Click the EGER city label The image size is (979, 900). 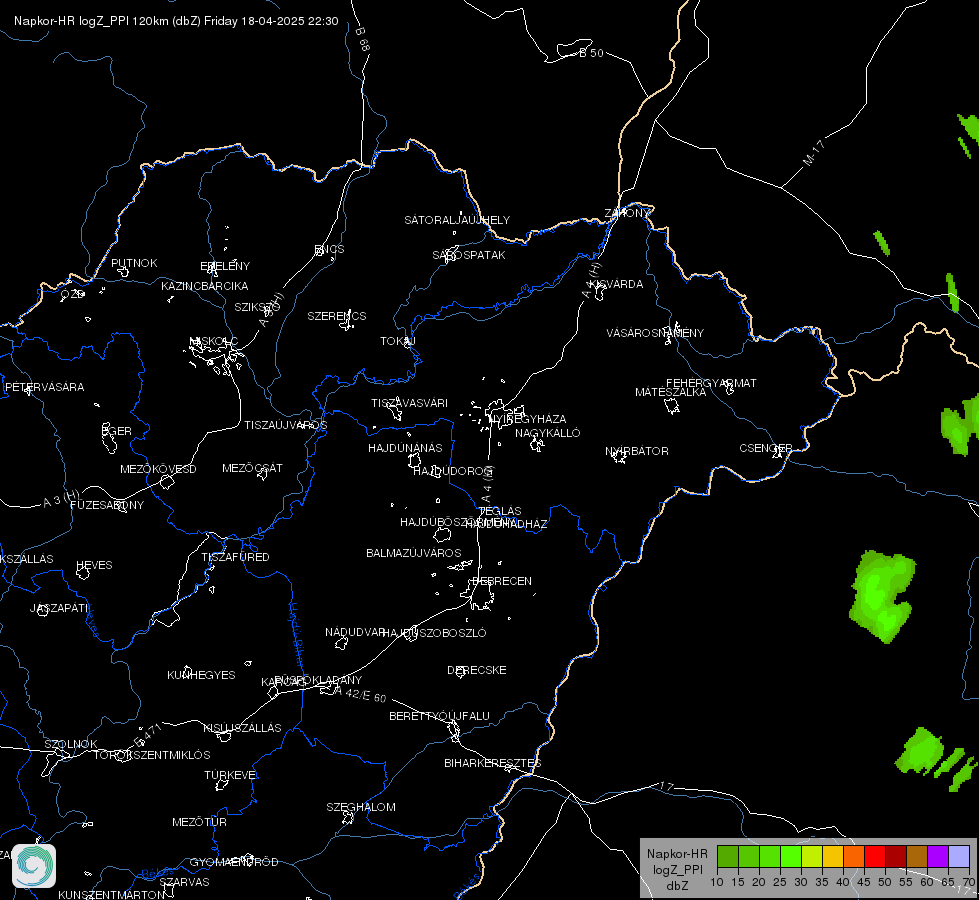117,431
